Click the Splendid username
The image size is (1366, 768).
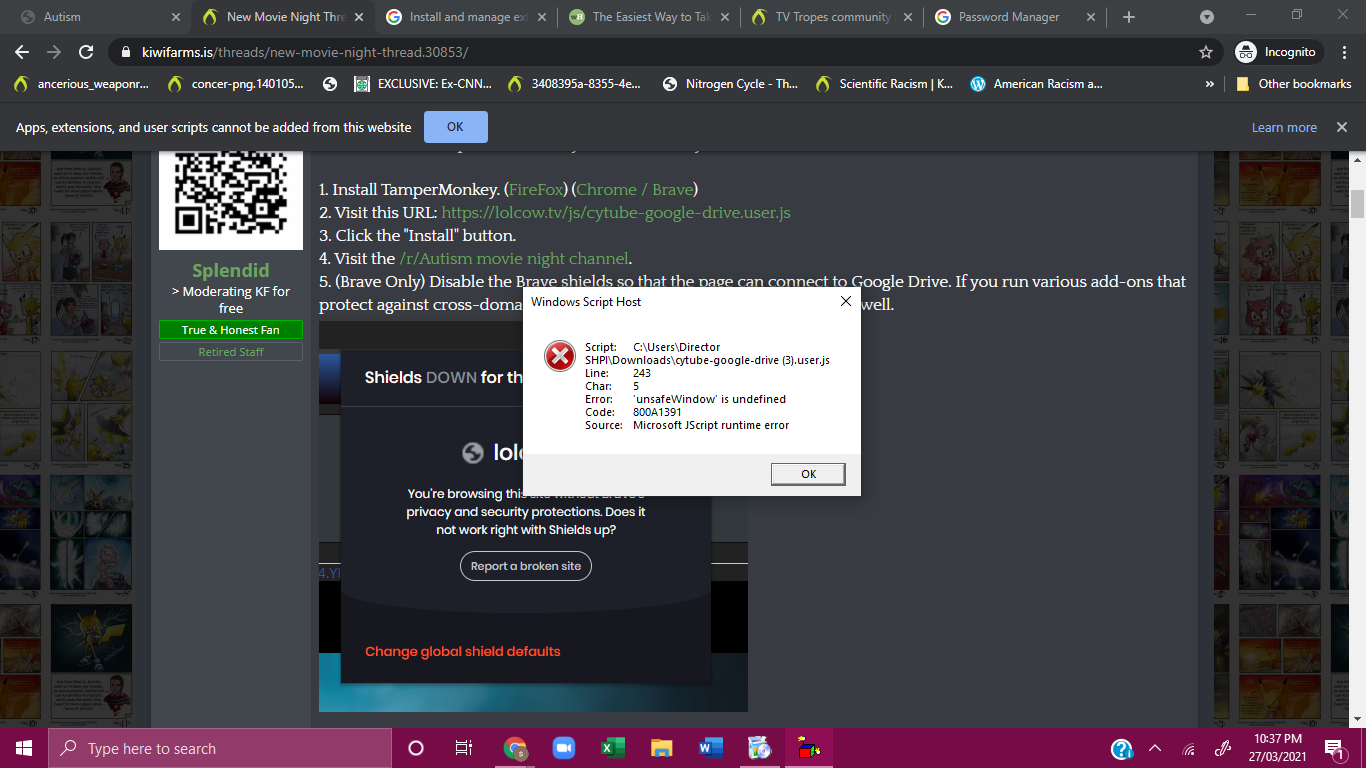(x=231, y=271)
